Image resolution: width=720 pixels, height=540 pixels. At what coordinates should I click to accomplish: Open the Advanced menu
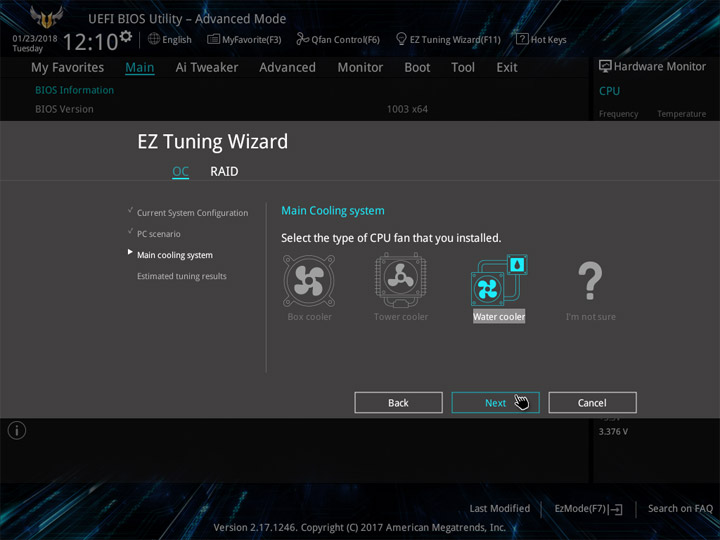(x=287, y=68)
